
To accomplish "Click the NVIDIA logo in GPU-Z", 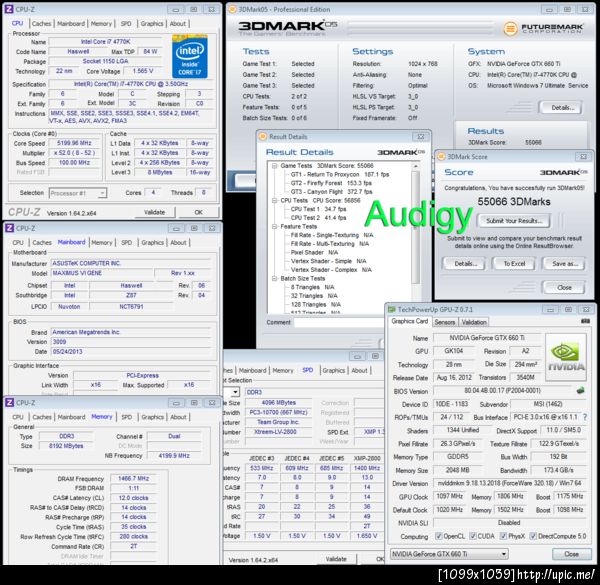I will 566,357.
